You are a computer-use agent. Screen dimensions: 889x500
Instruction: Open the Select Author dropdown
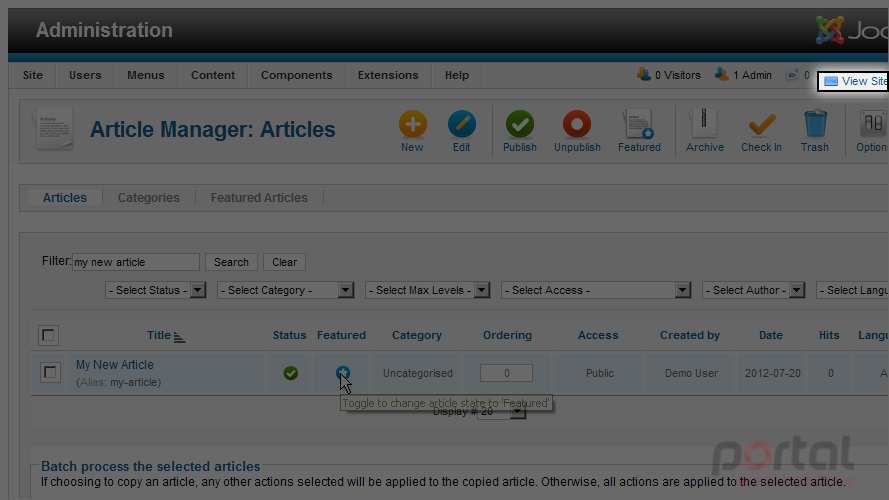pos(753,290)
